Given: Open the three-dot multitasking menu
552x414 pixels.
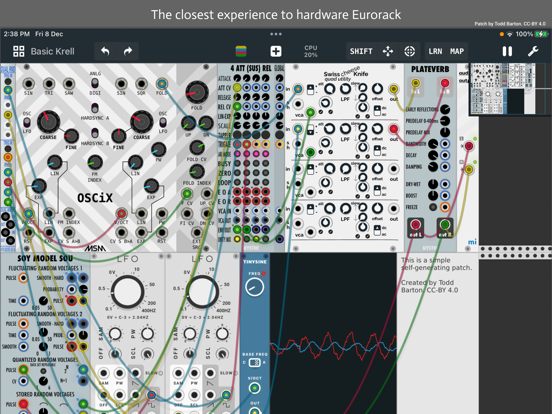Looking at the screenshot, I should [276, 34].
